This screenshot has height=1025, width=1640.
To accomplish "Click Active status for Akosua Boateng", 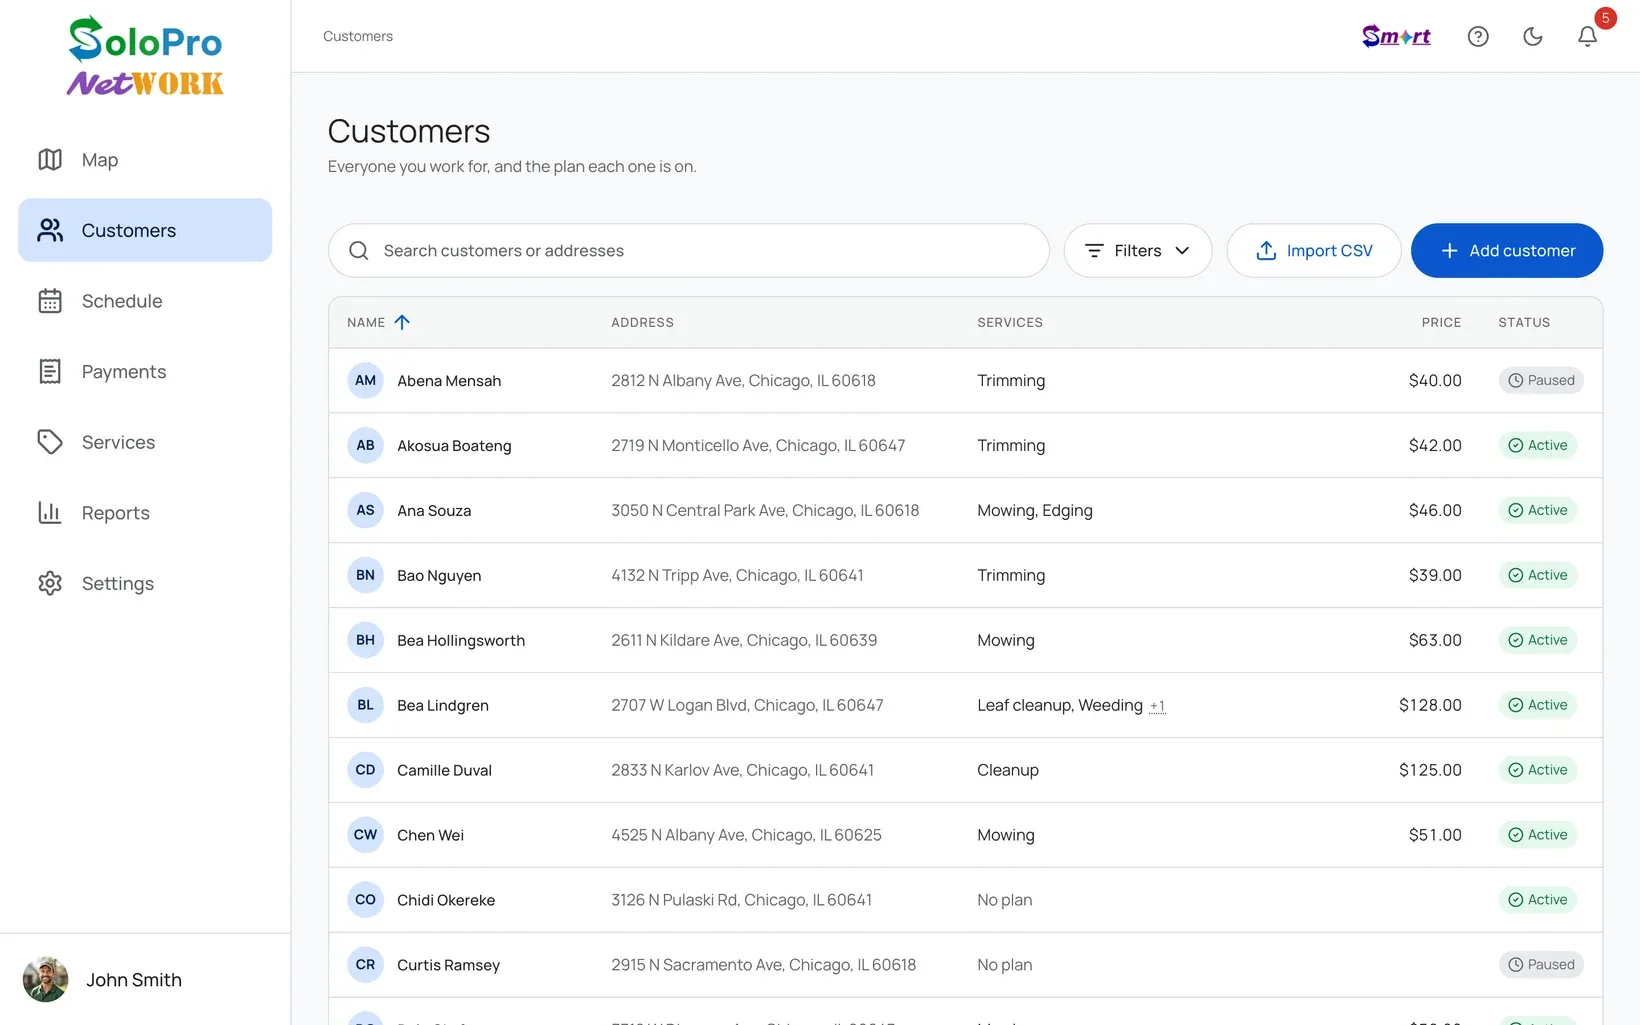I will point(1538,445).
